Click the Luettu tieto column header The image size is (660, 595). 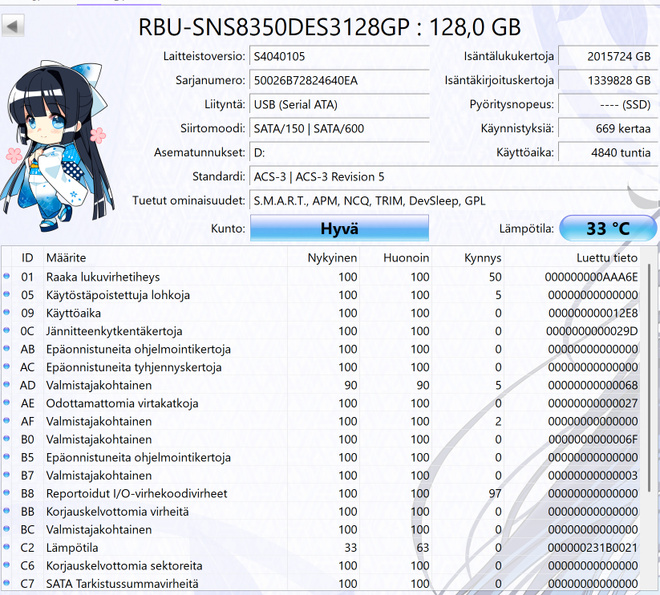click(x=572, y=258)
